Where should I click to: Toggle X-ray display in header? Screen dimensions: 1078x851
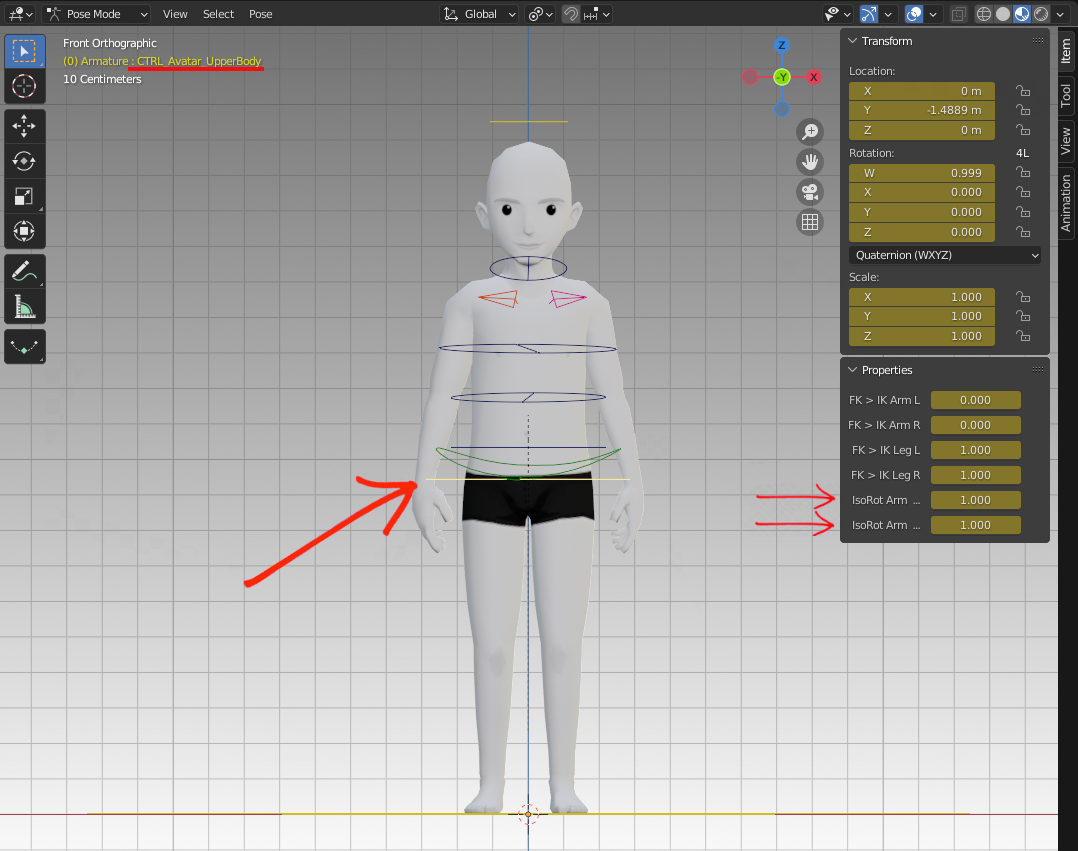coord(959,14)
